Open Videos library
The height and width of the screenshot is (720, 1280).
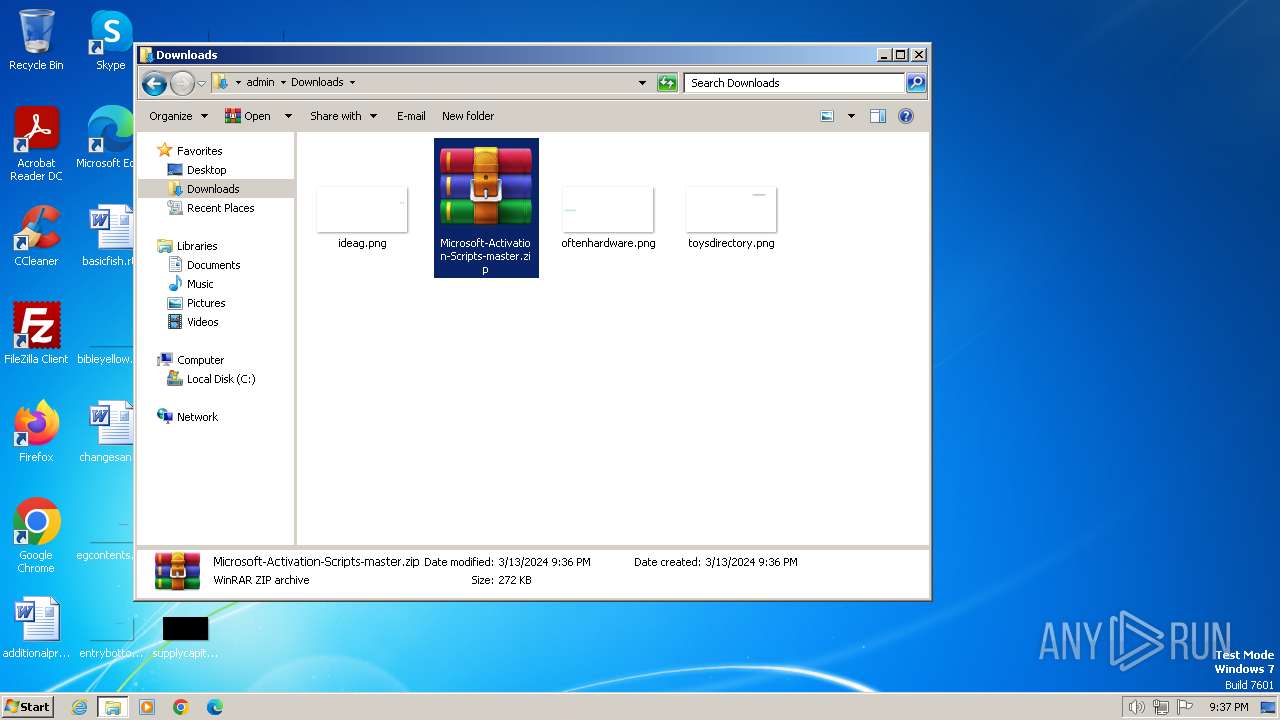tap(202, 322)
